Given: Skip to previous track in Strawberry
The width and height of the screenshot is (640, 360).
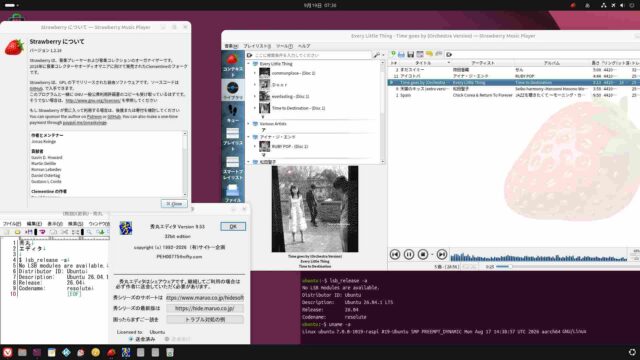Looking at the screenshot, I should tap(395, 254).
